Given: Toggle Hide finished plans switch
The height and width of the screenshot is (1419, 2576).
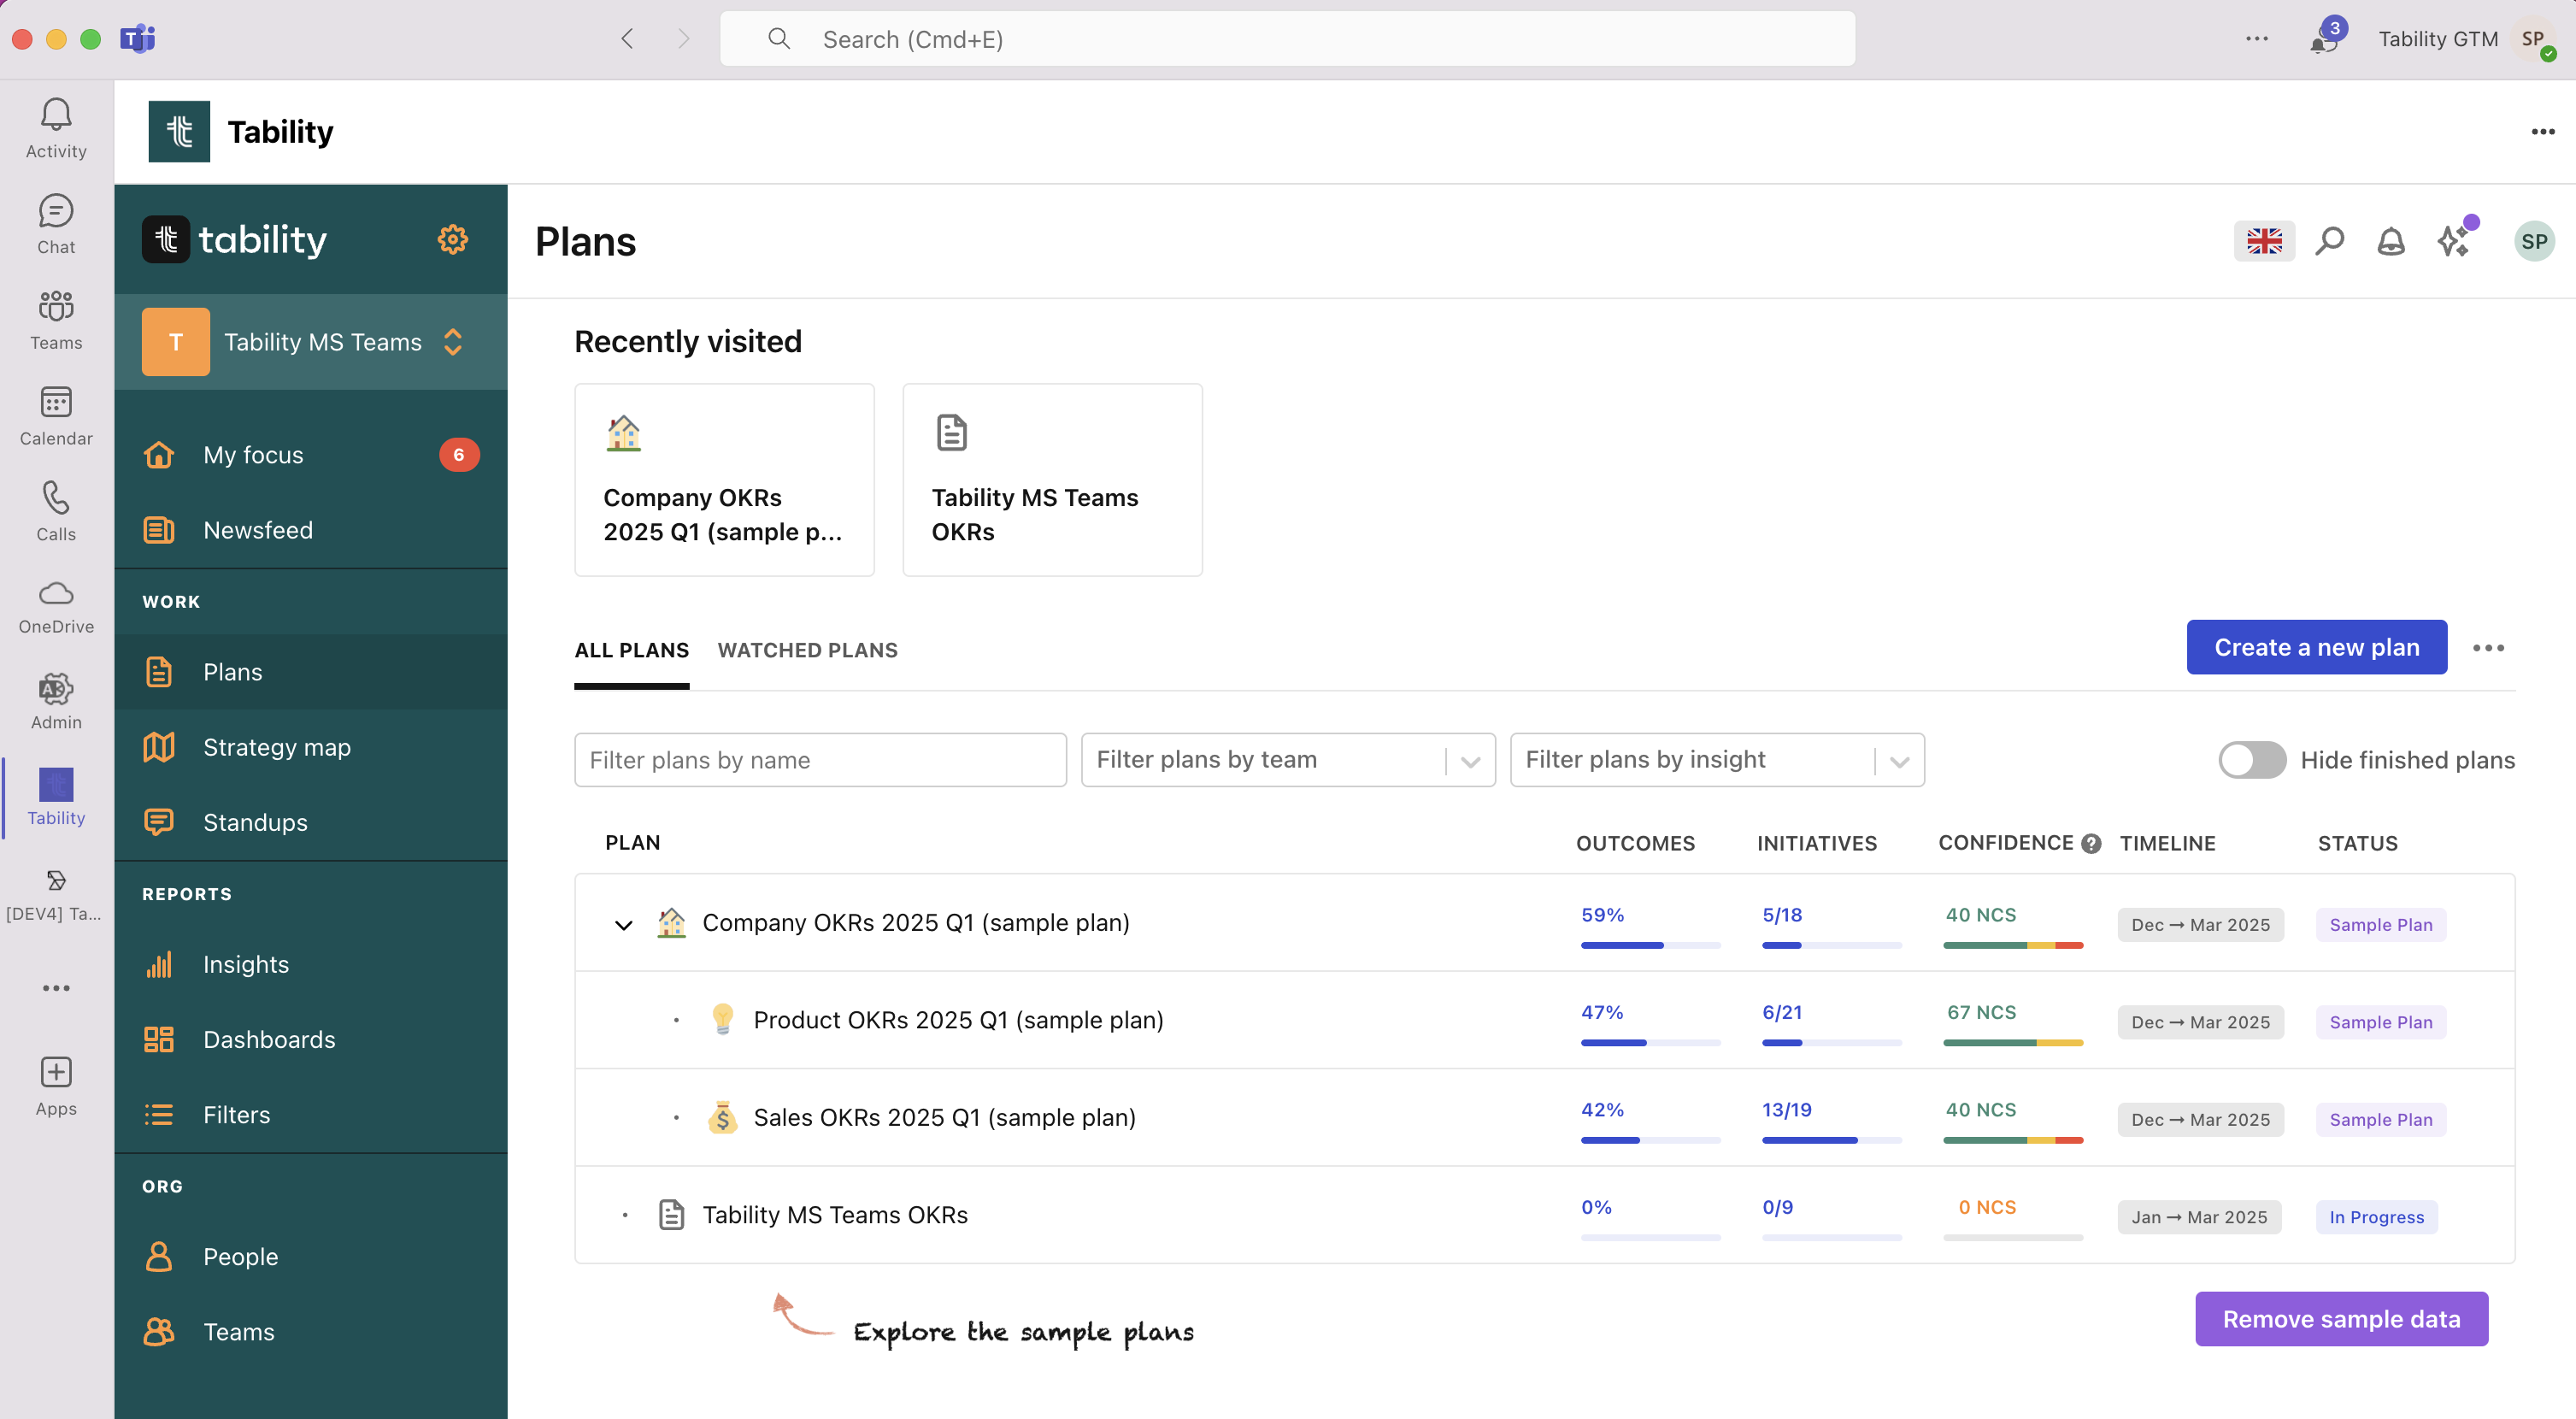Looking at the screenshot, I should click(2251, 760).
